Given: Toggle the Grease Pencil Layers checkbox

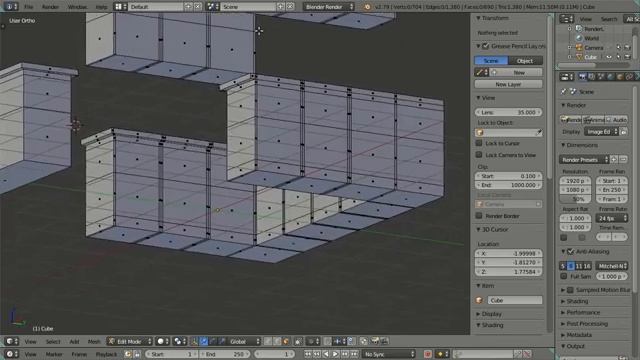Looking at the screenshot, I should (x=485, y=46).
